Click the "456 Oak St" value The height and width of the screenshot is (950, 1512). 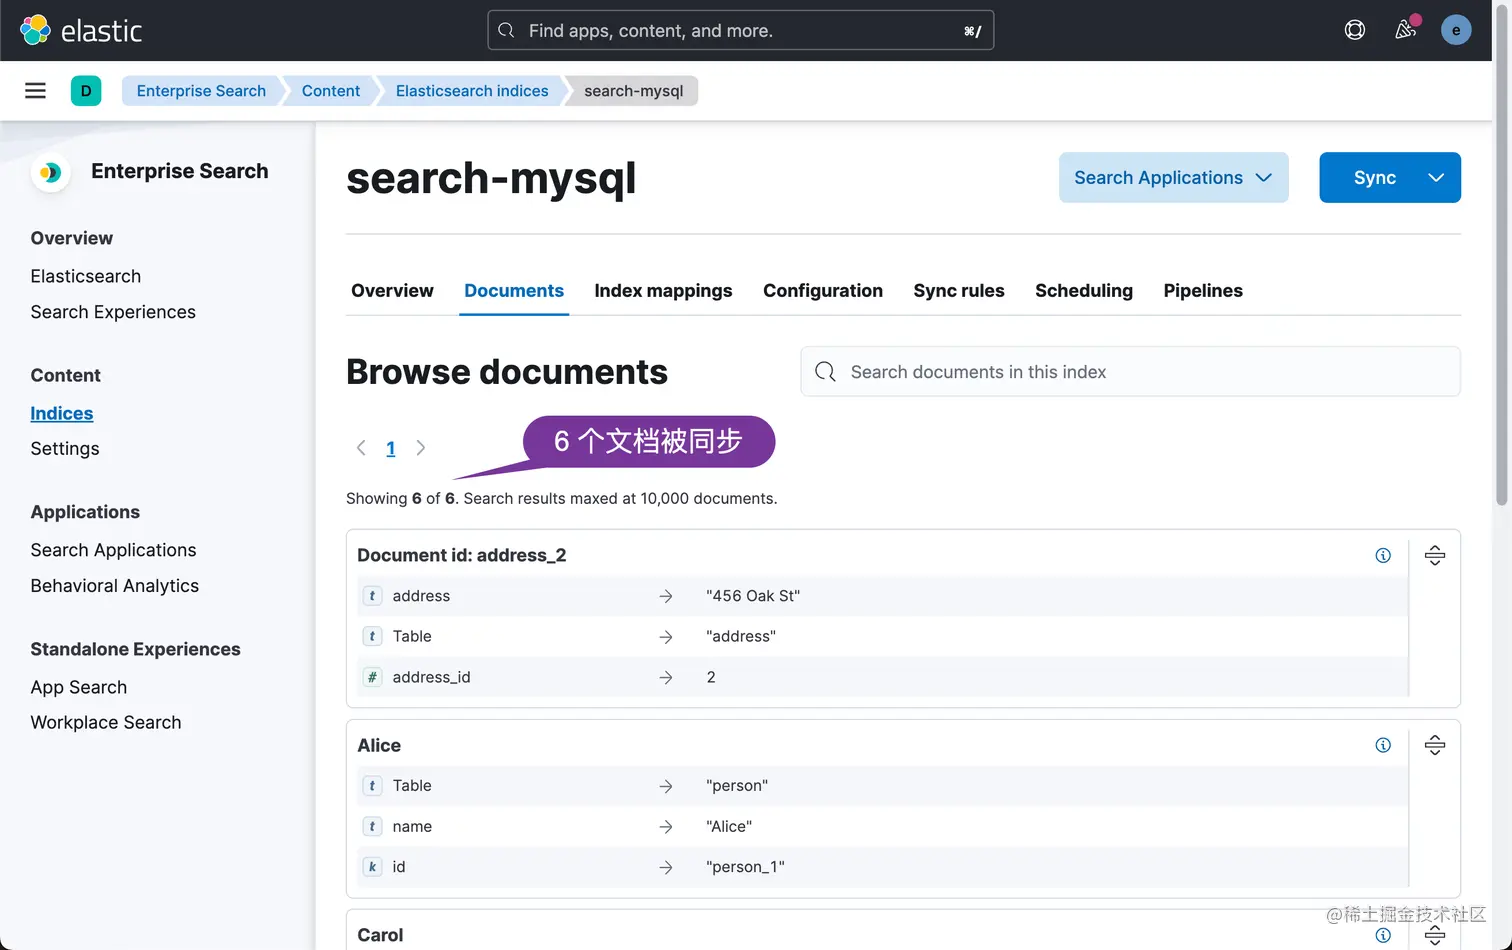(x=753, y=596)
